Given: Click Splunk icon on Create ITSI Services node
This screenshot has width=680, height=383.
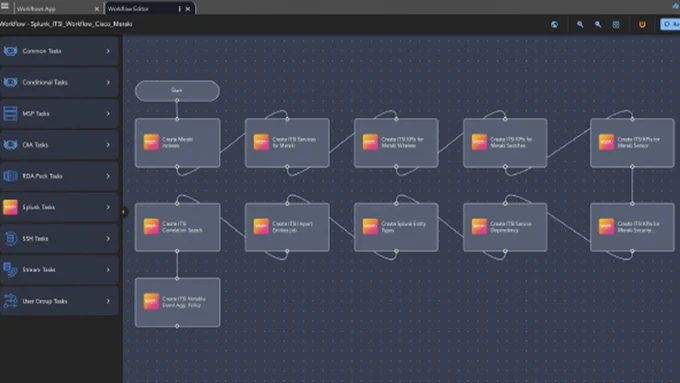Looking at the screenshot, I should tap(261, 142).
